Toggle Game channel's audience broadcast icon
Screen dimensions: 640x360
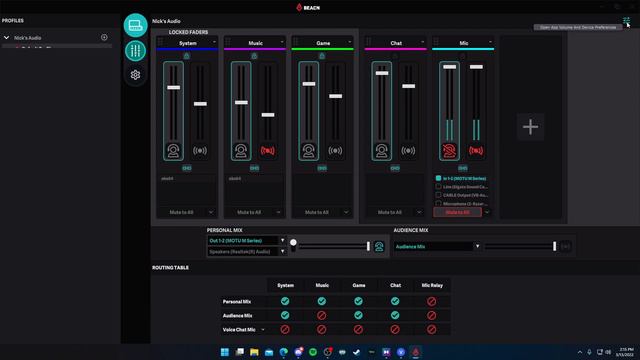pos(335,151)
